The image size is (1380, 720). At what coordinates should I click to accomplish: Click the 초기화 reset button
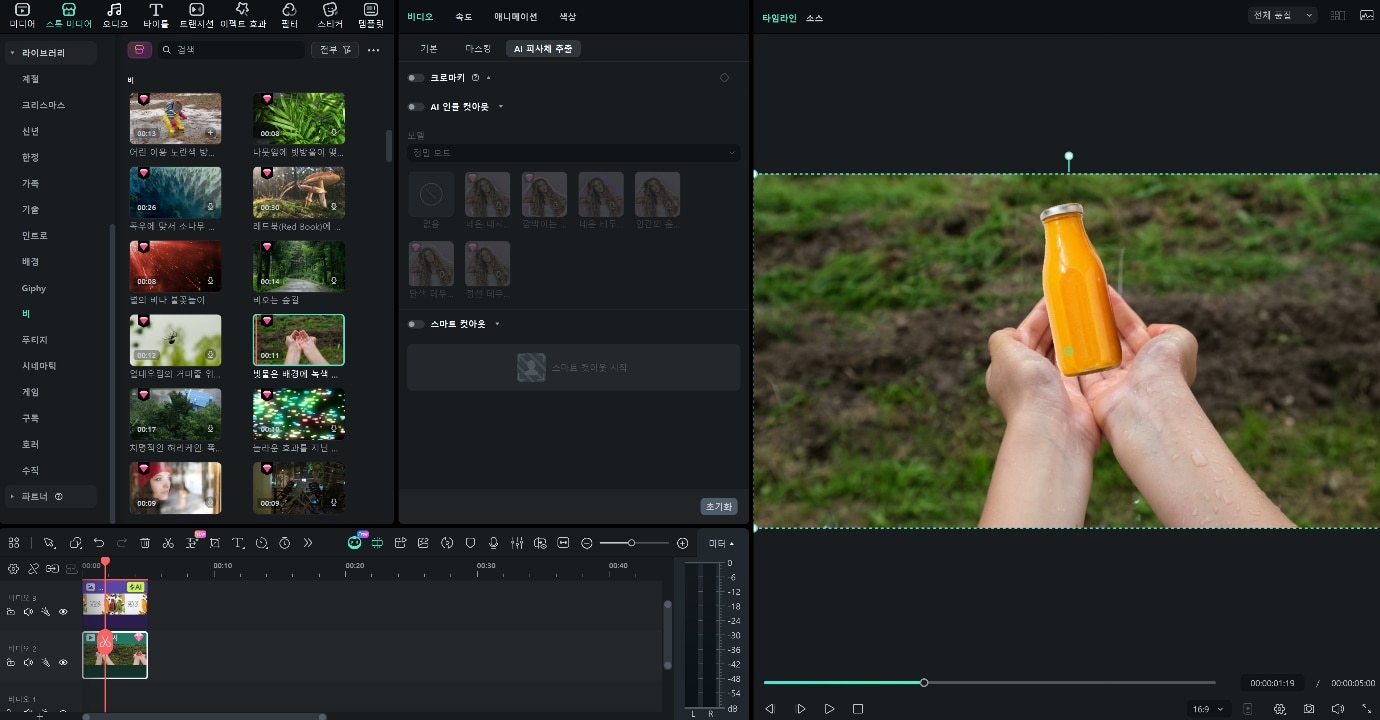(718, 507)
